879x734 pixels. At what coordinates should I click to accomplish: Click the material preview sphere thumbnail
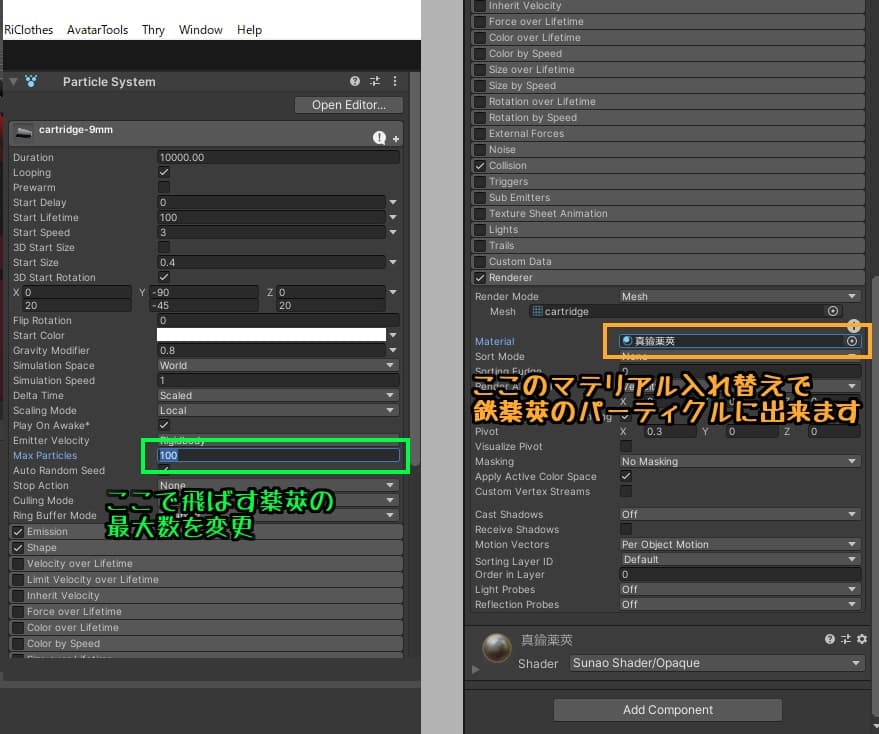[497, 648]
